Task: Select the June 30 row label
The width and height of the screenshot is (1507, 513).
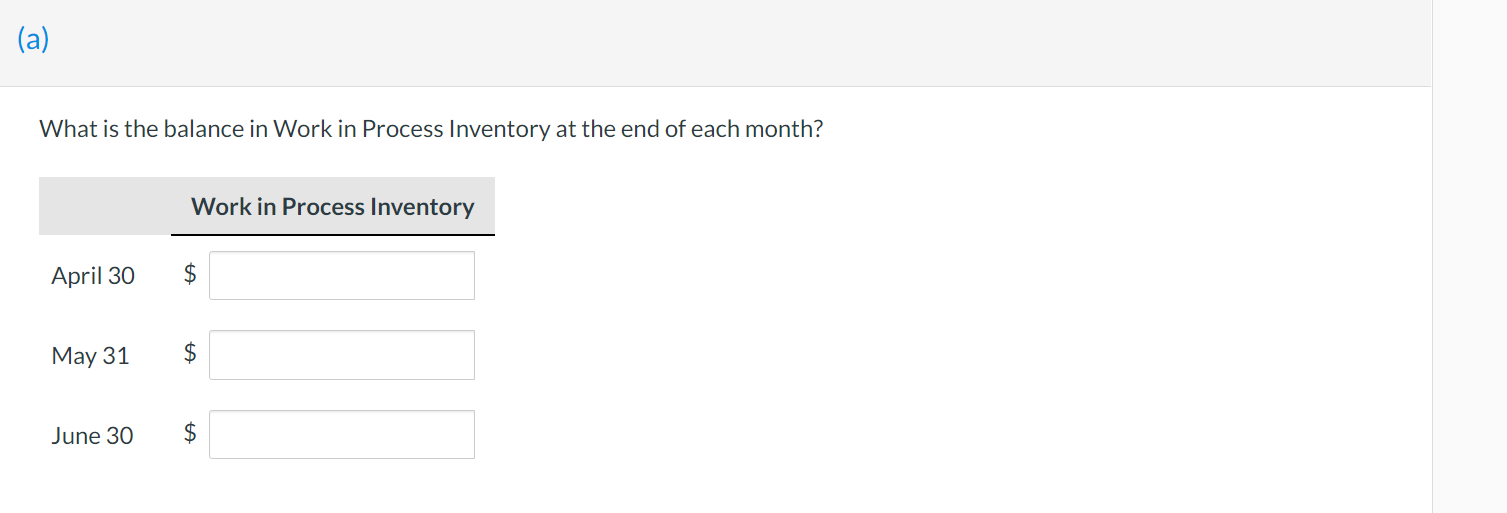Action: 92,435
